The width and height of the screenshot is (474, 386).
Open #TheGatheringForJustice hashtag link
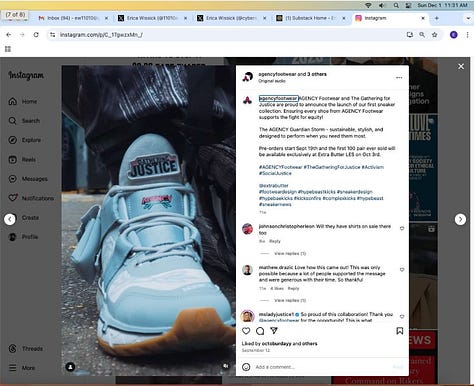tap(332, 167)
